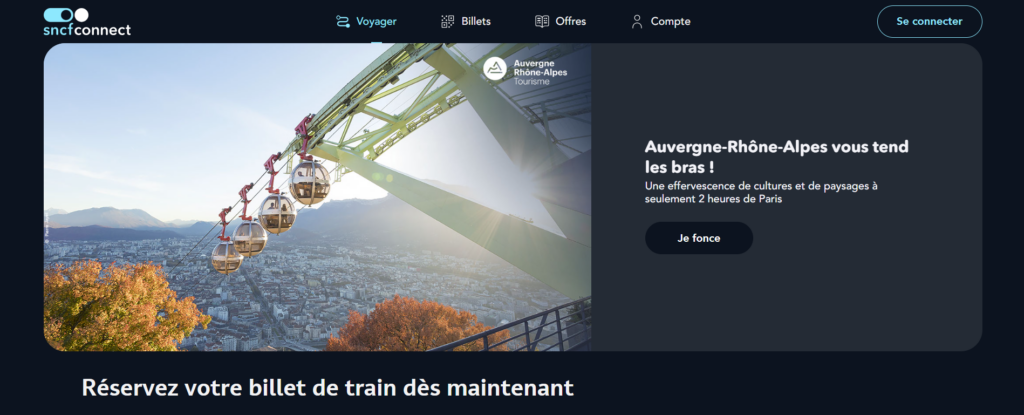The height and width of the screenshot is (415, 1024).
Task: Click the Billets QR code icon
Action: [447, 22]
